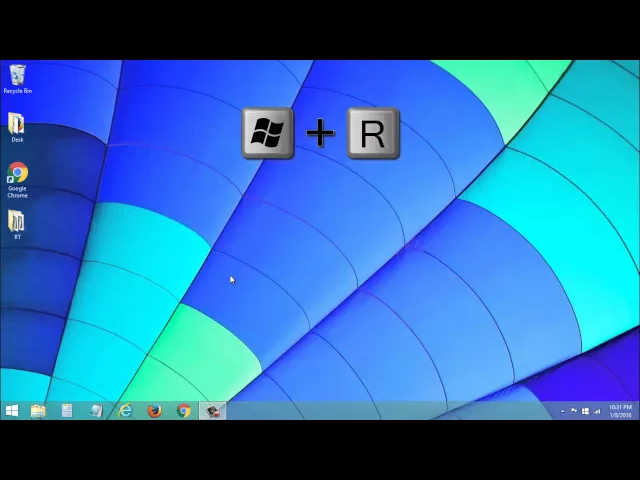Image resolution: width=640 pixels, height=480 pixels.
Task: Click the Windows key overlay graphic
Action: tap(267, 134)
